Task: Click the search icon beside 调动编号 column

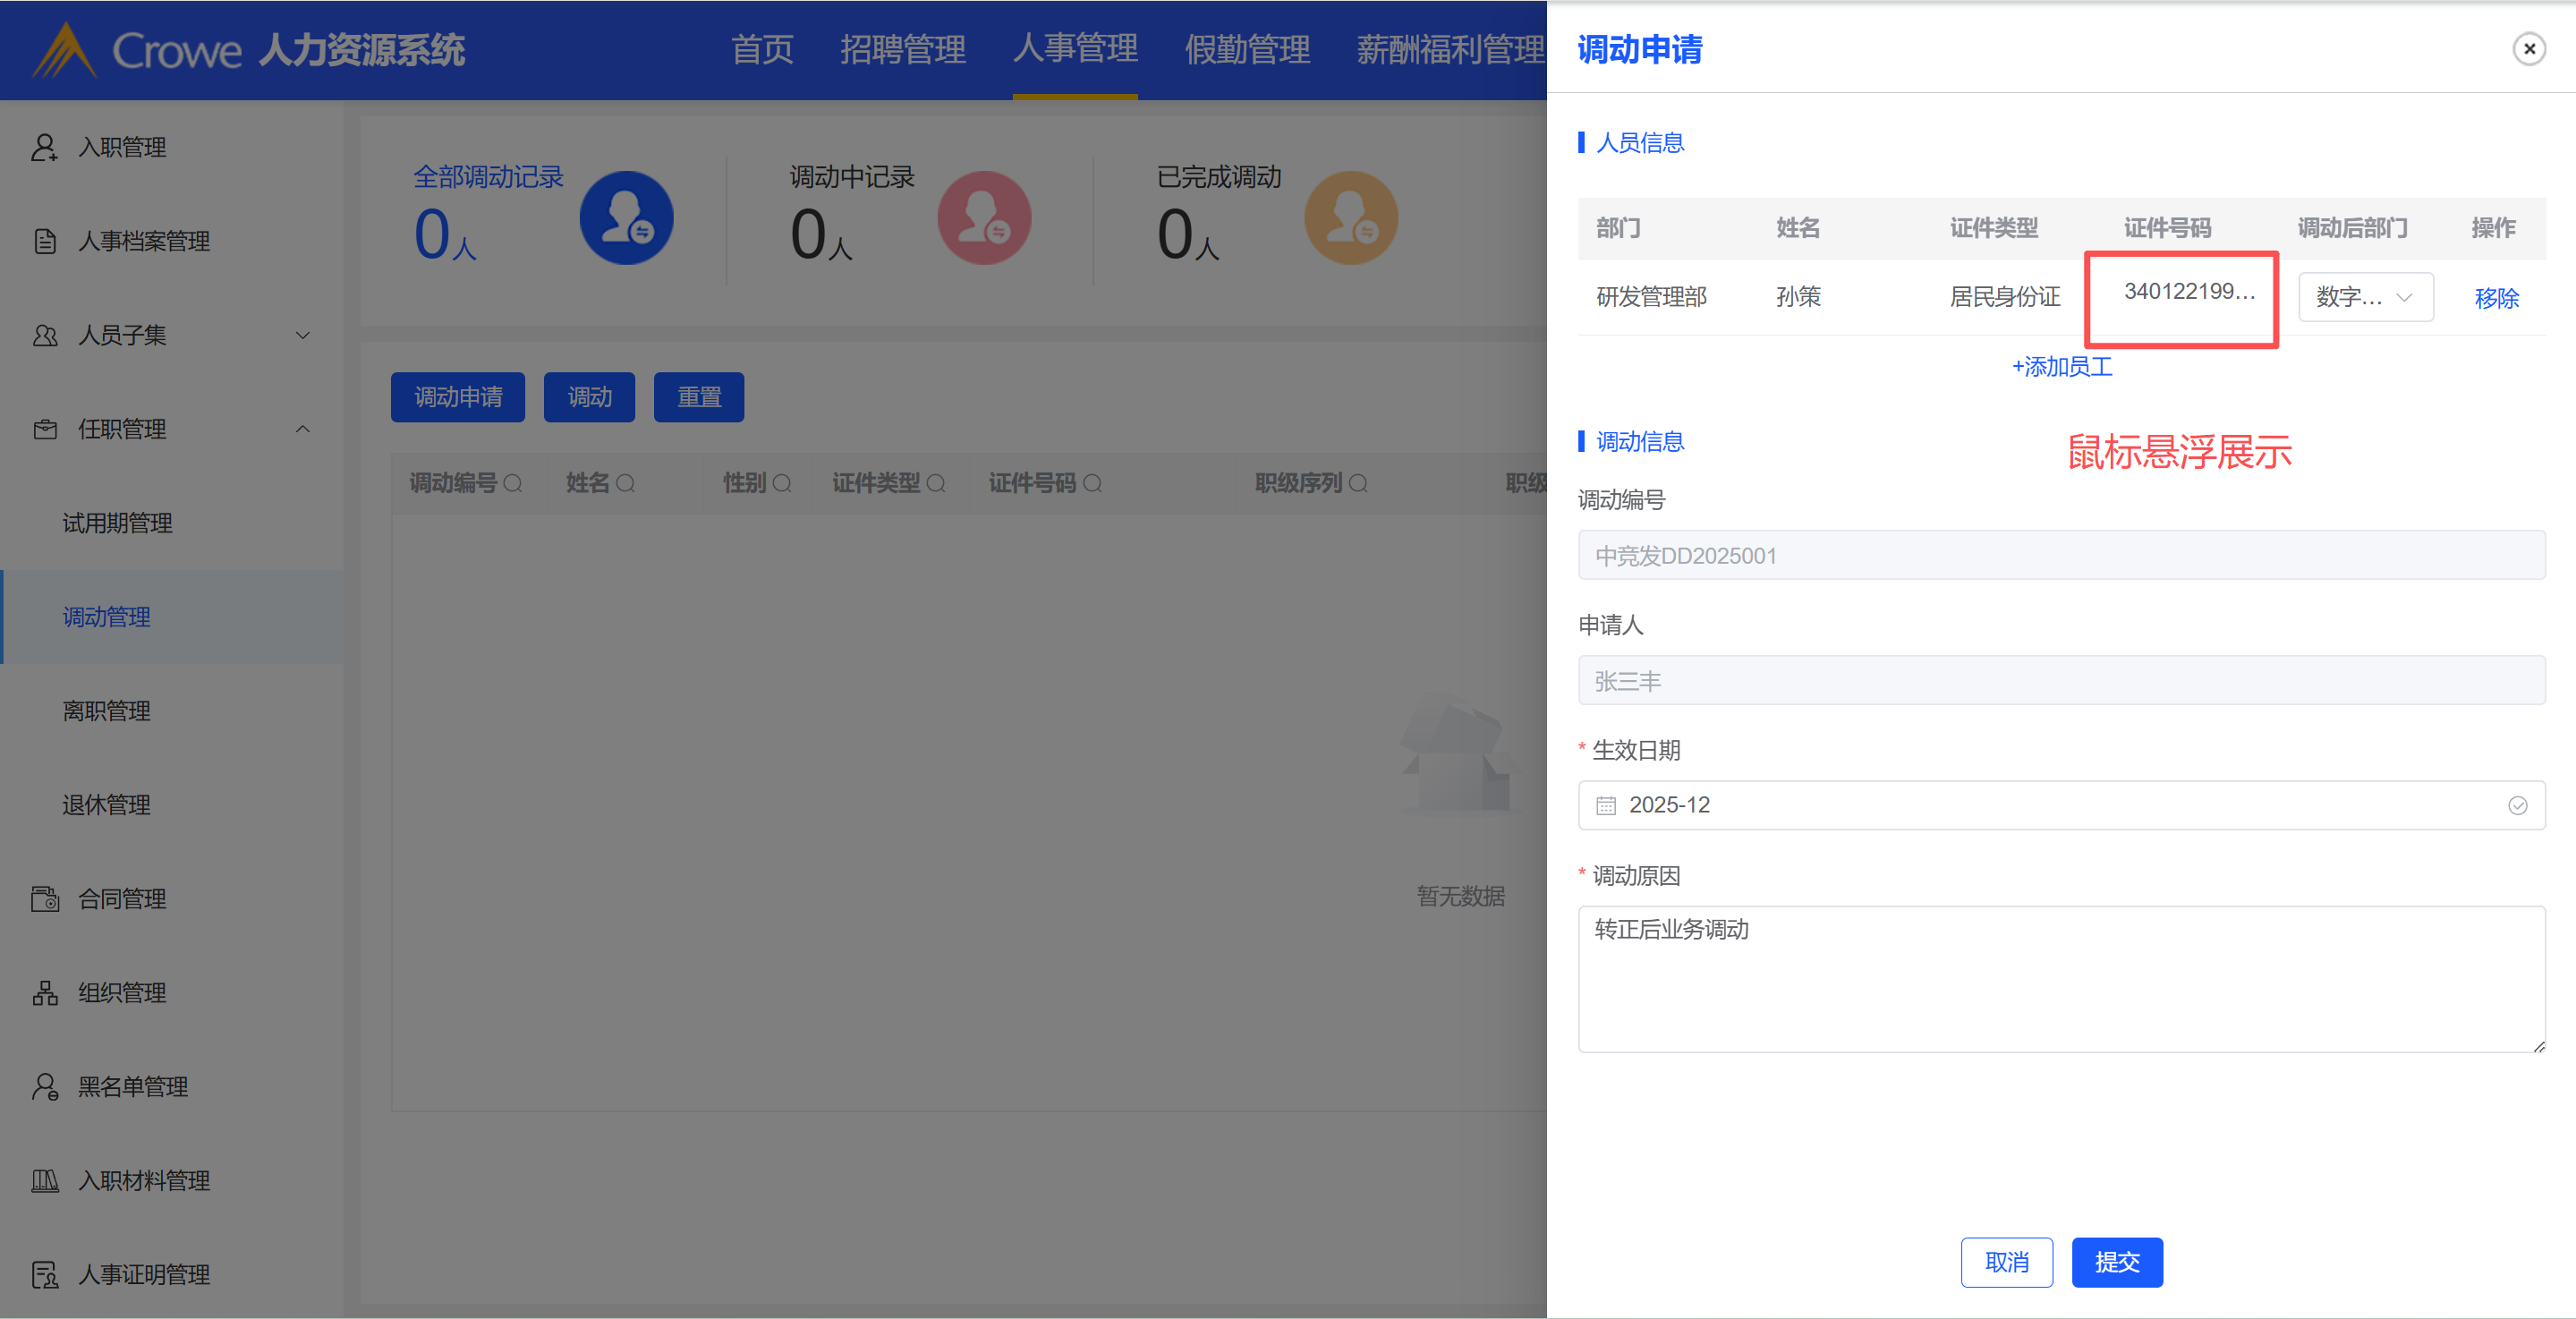Action: (513, 484)
